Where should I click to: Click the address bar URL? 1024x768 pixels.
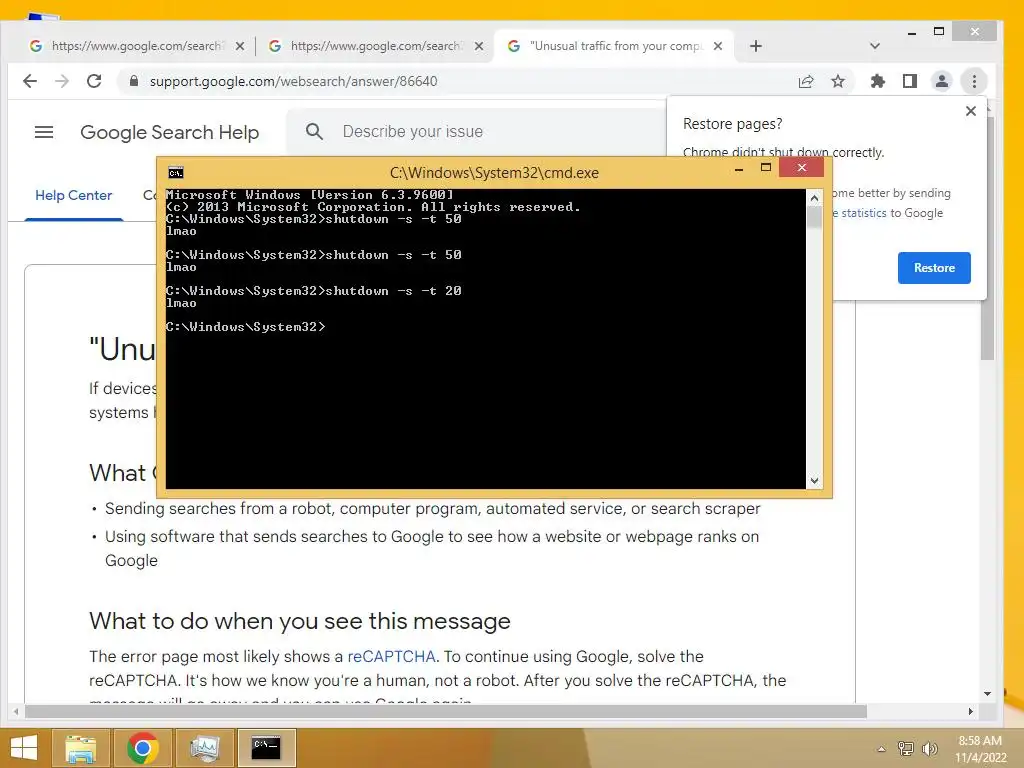(x=293, y=81)
